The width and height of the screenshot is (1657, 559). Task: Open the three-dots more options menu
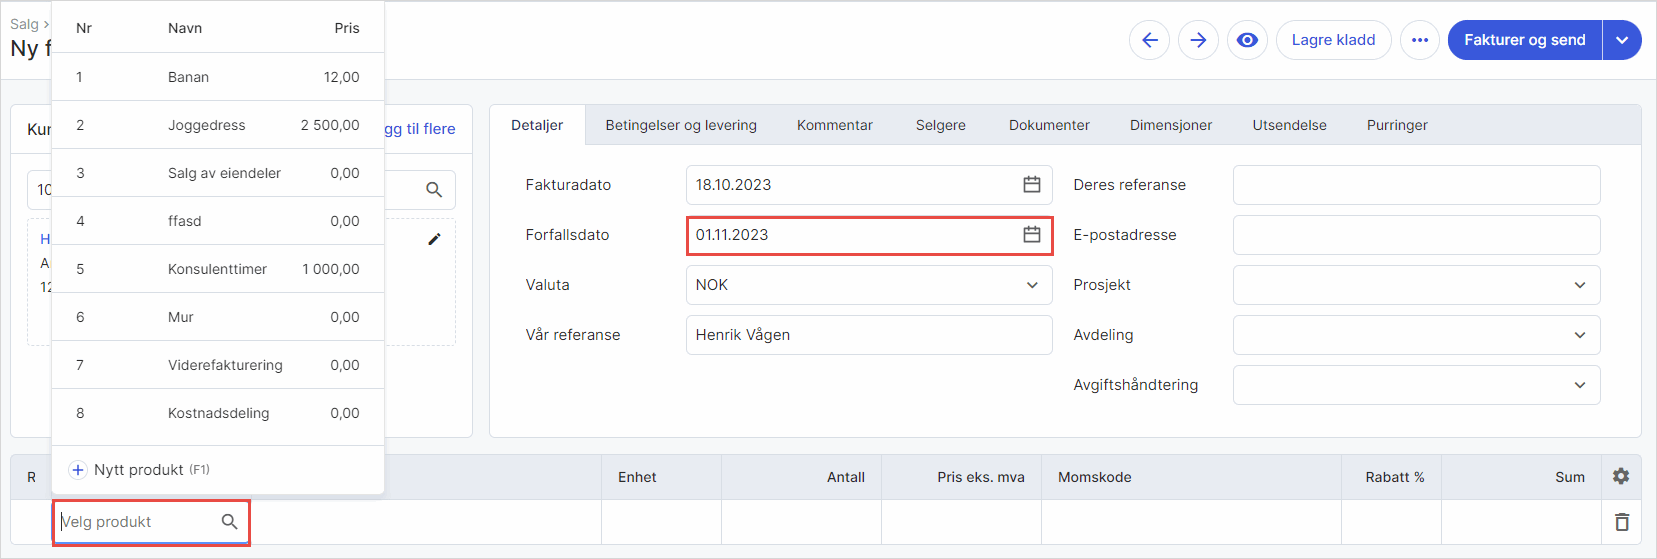1420,40
